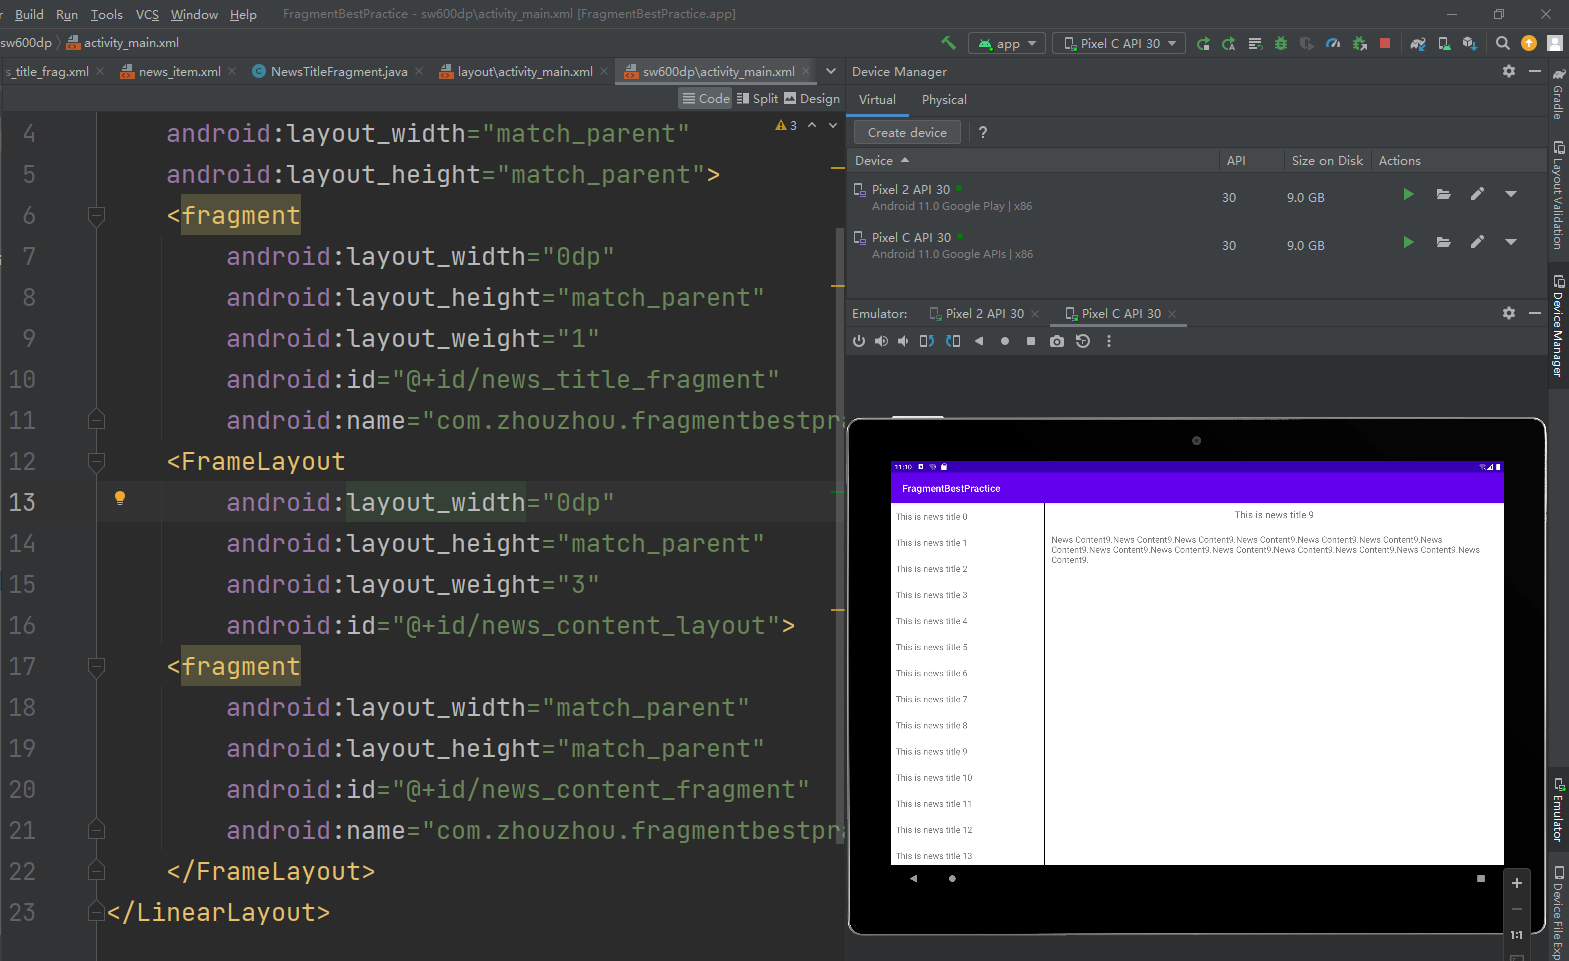The width and height of the screenshot is (1569, 961).
Task: Open the app run configuration dropdown
Action: (x=1007, y=43)
